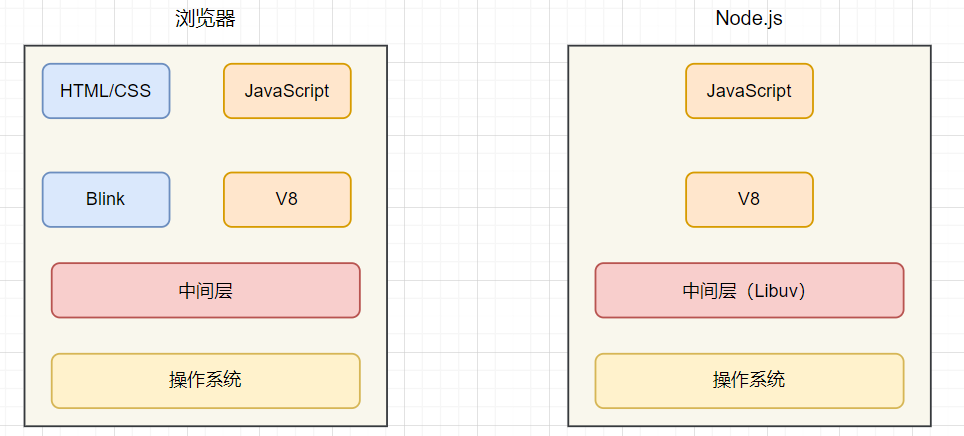Select the Node.js title text
This screenshot has height=436, width=964.
click(x=749, y=18)
